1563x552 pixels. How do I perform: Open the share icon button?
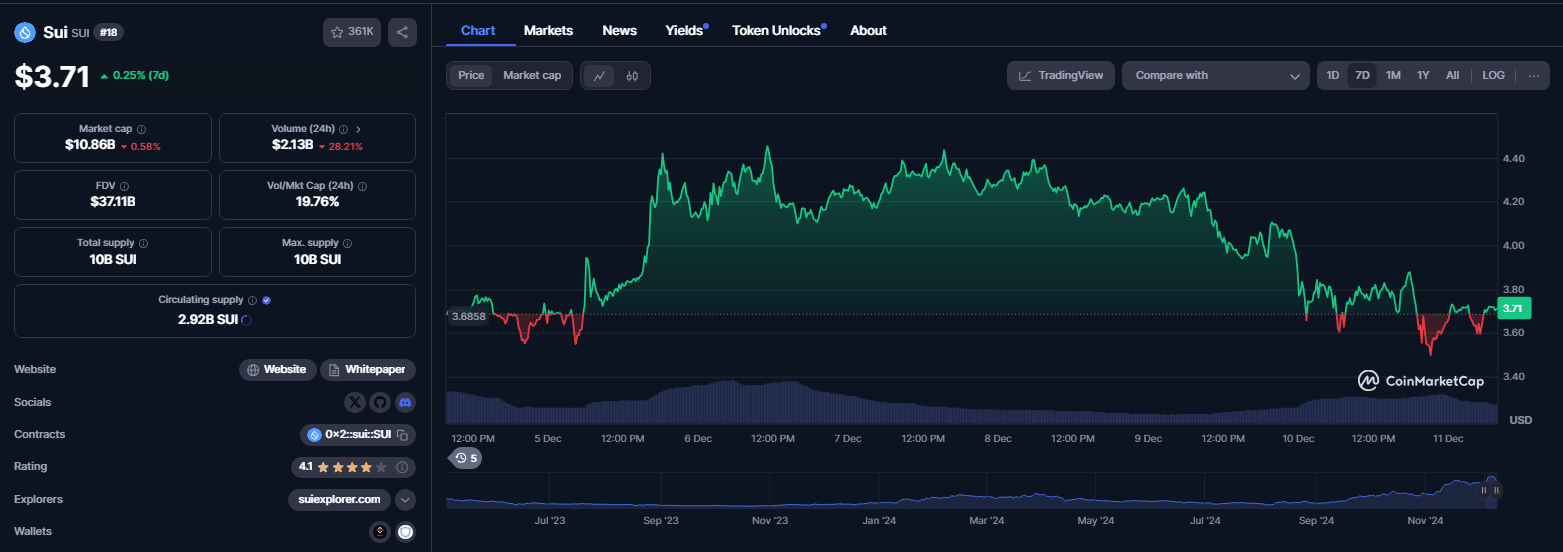click(402, 32)
